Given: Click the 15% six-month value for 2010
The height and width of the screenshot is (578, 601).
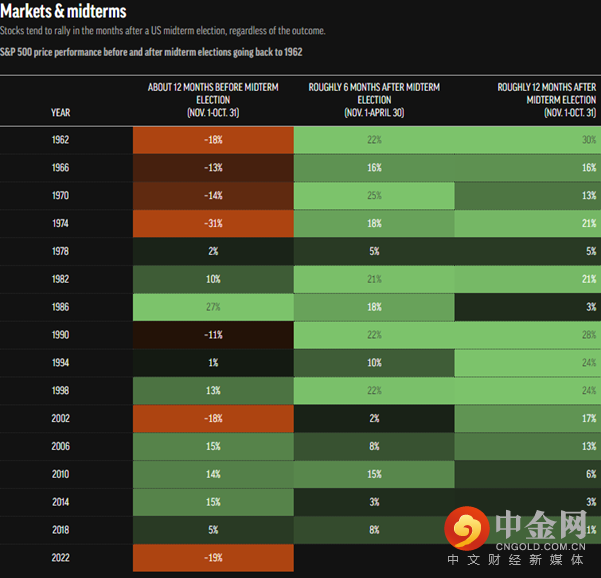Looking at the screenshot, I should pyautogui.click(x=374, y=474).
